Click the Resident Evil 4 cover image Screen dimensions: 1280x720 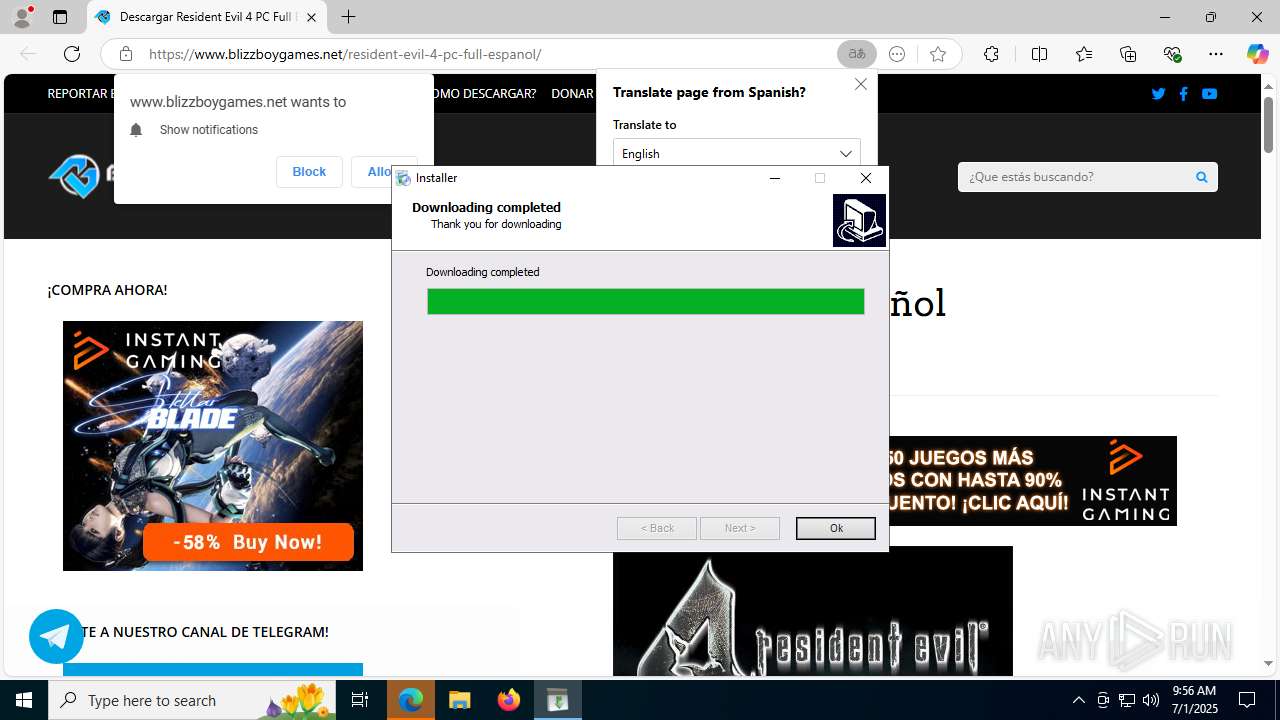click(x=812, y=611)
